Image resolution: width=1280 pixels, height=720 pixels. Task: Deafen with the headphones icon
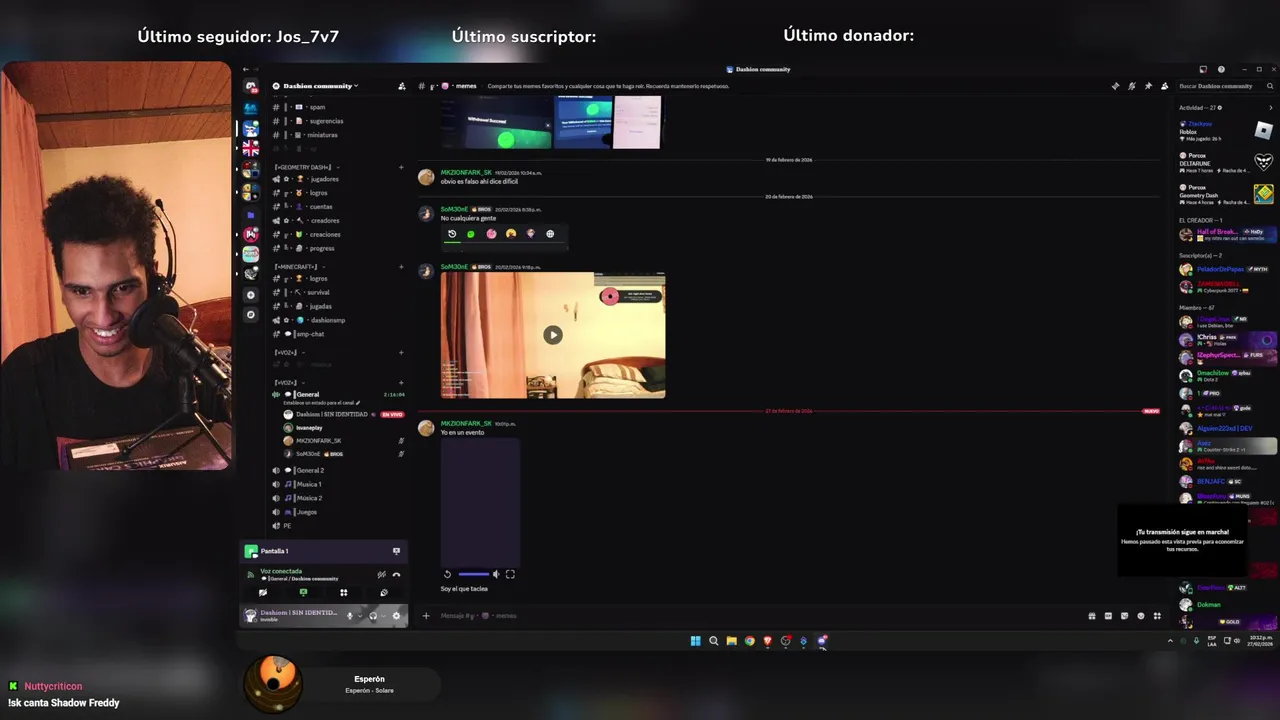[x=373, y=616]
